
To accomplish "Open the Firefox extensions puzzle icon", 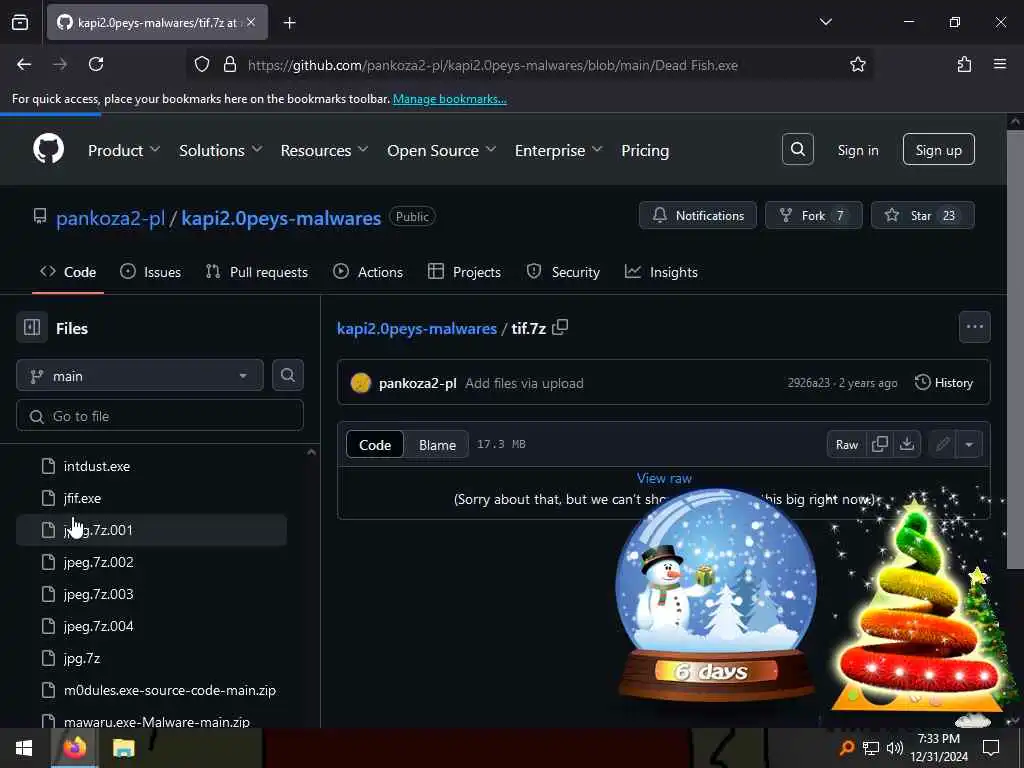I will click(964, 65).
